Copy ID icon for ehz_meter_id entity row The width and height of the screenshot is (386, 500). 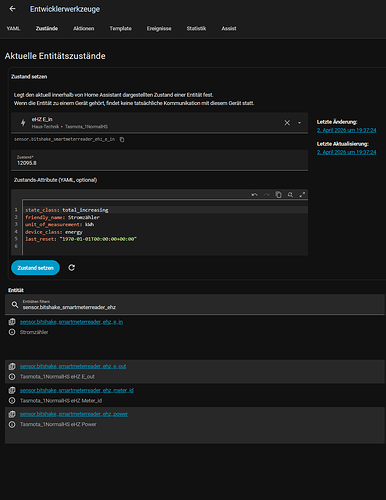12,390
